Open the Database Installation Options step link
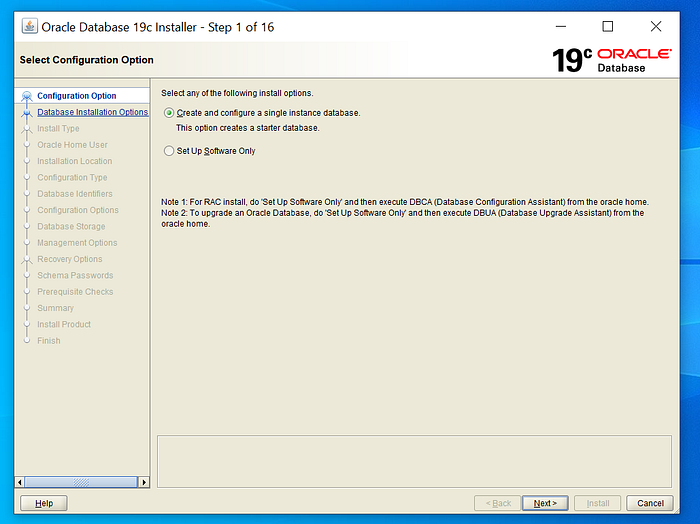 pyautogui.click(x=92, y=112)
